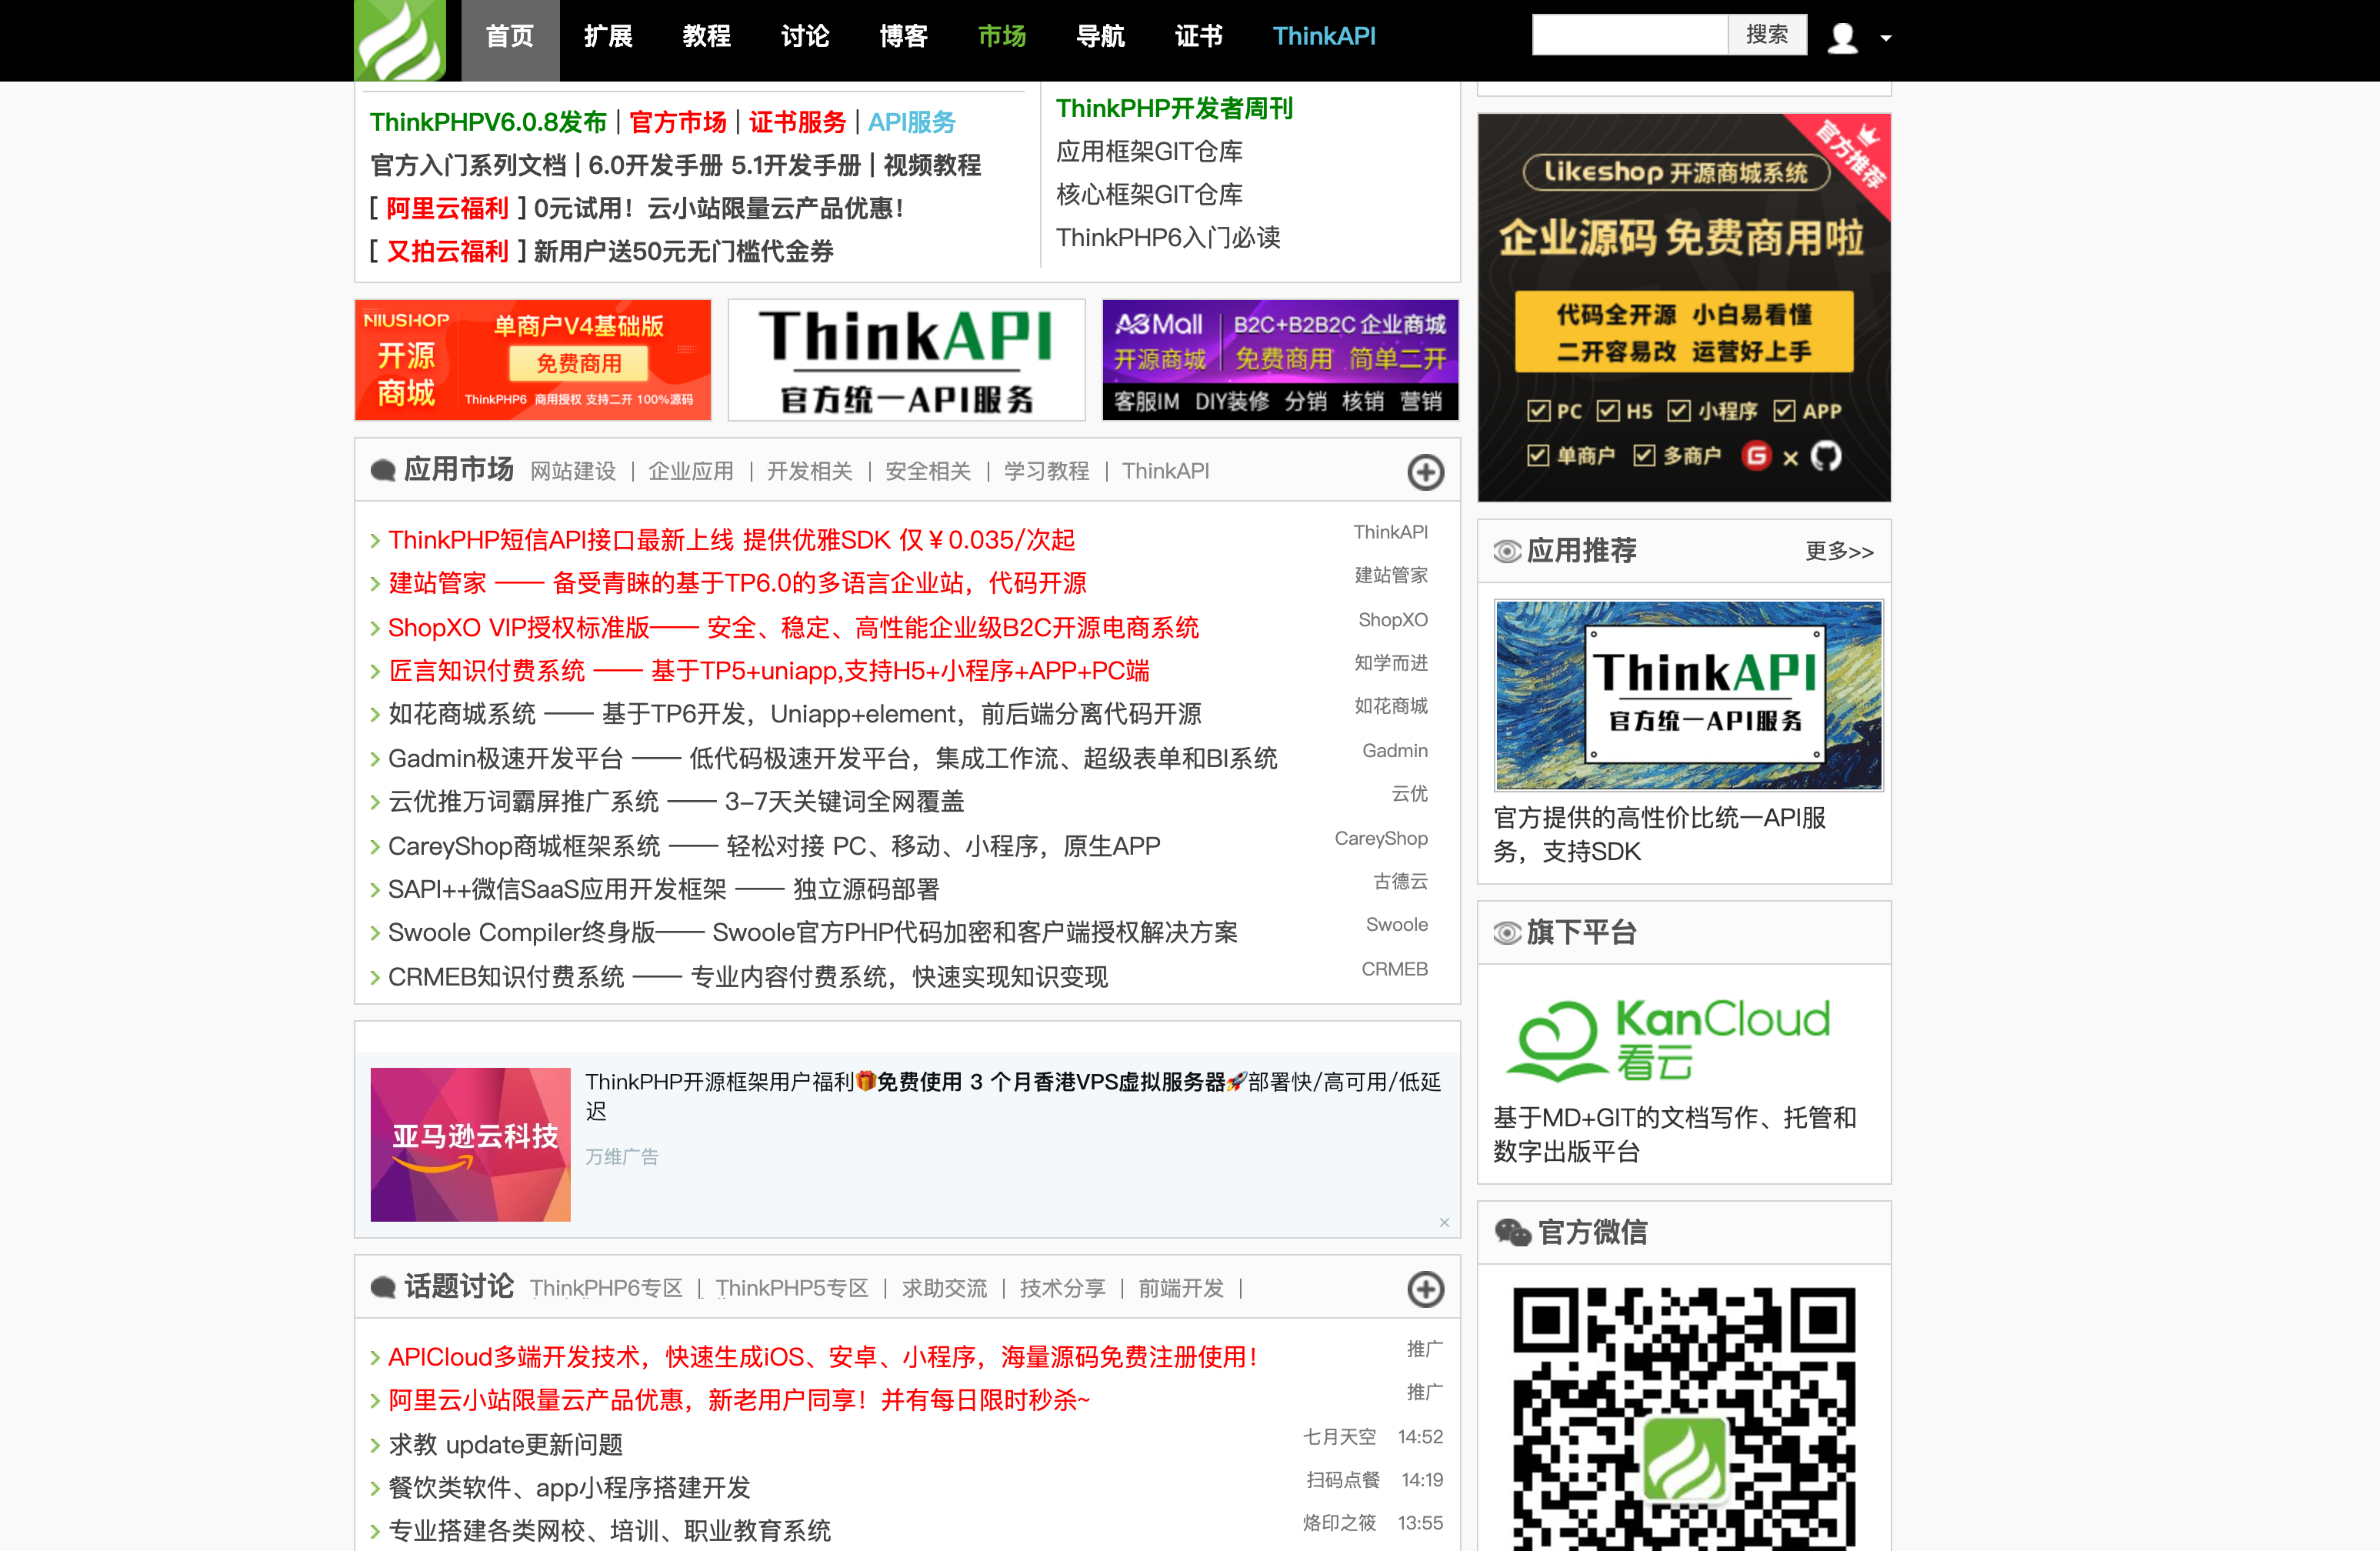2380x1551 pixels.
Task: Expand the 话题讨论 section plus icon
Action: point(1425,1289)
